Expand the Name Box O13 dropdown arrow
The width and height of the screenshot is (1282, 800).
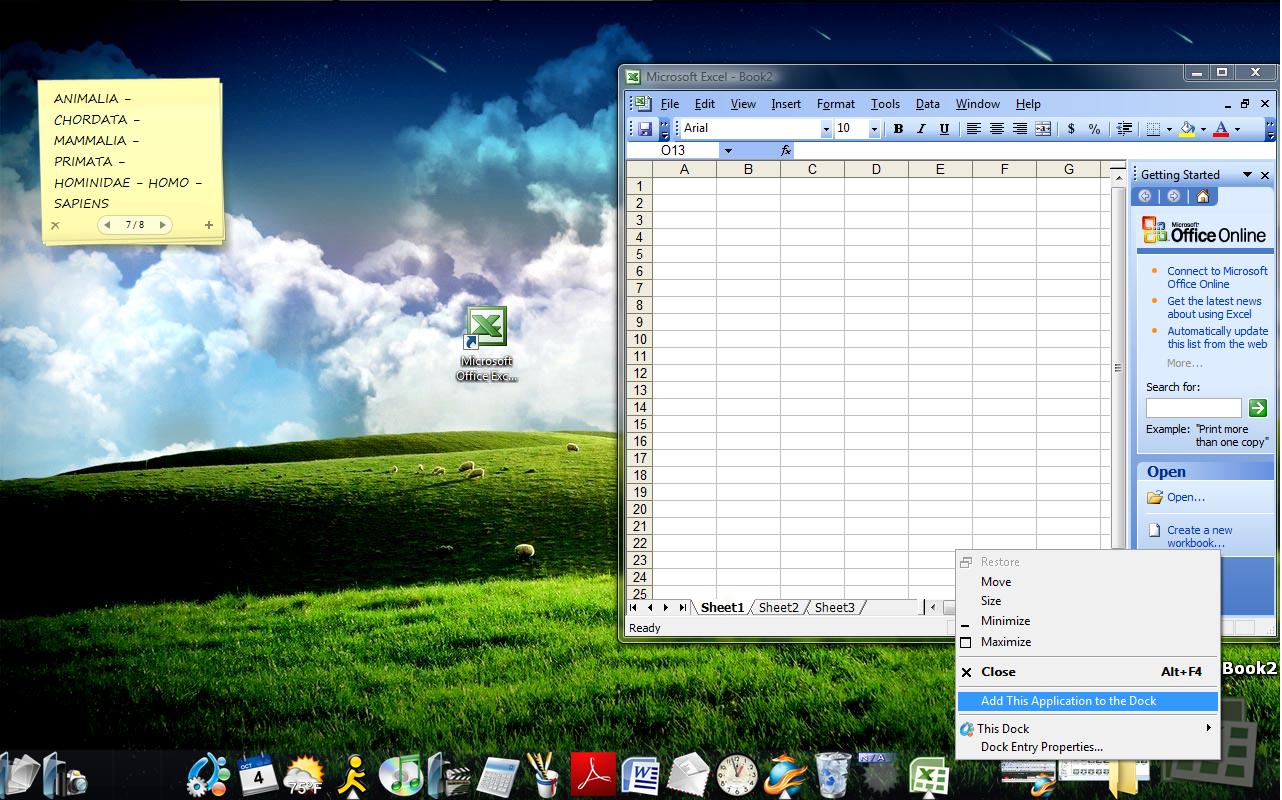click(728, 150)
